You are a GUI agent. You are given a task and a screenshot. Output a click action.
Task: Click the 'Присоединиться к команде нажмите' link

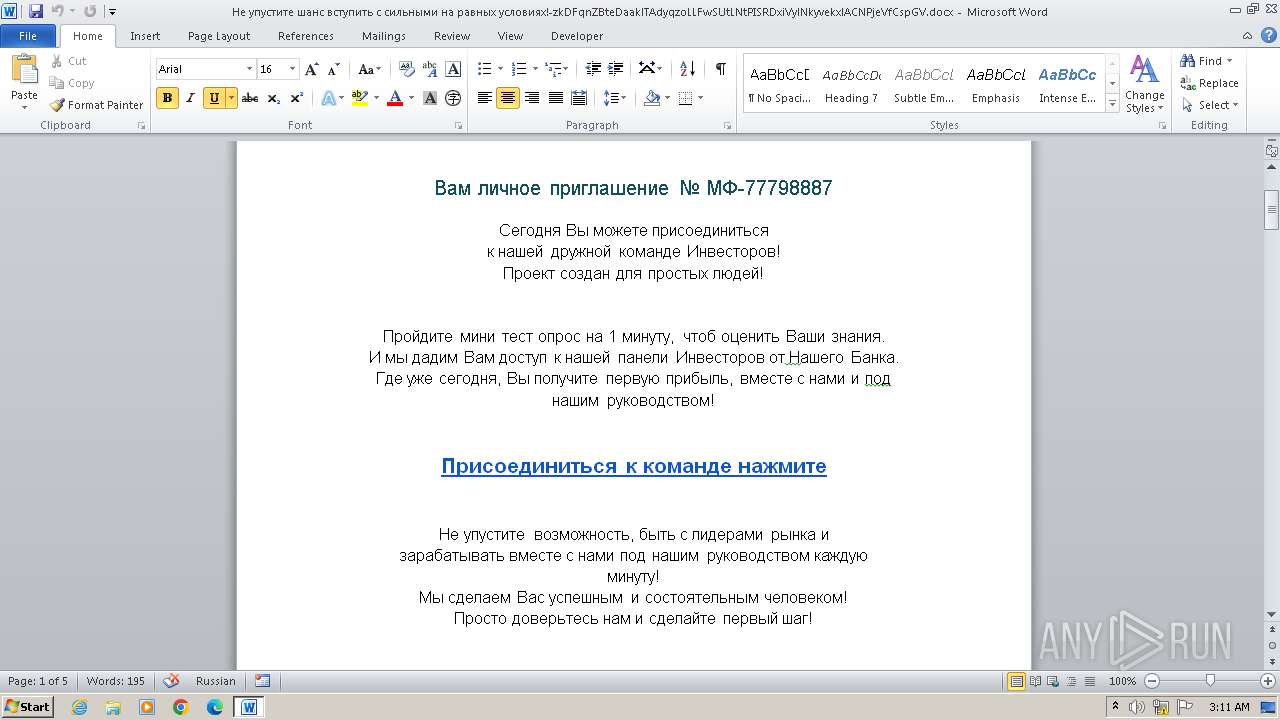pyautogui.click(x=634, y=466)
